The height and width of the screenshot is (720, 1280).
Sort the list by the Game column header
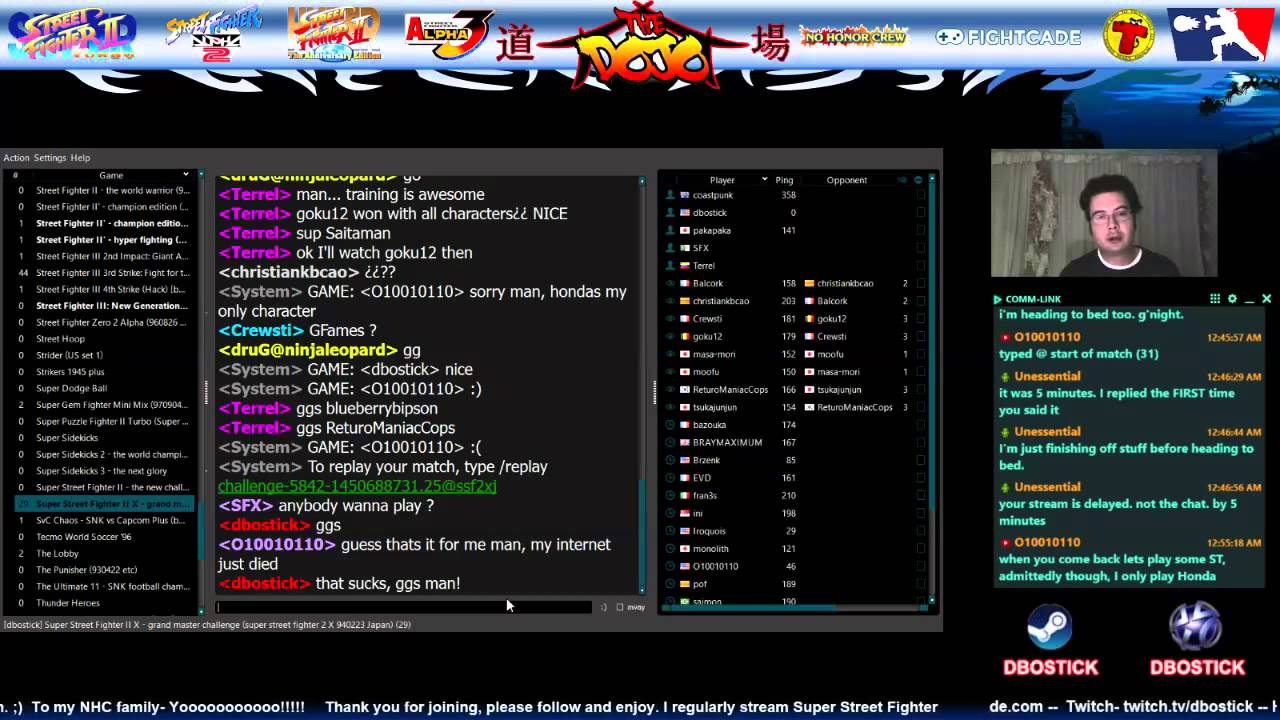(111, 176)
